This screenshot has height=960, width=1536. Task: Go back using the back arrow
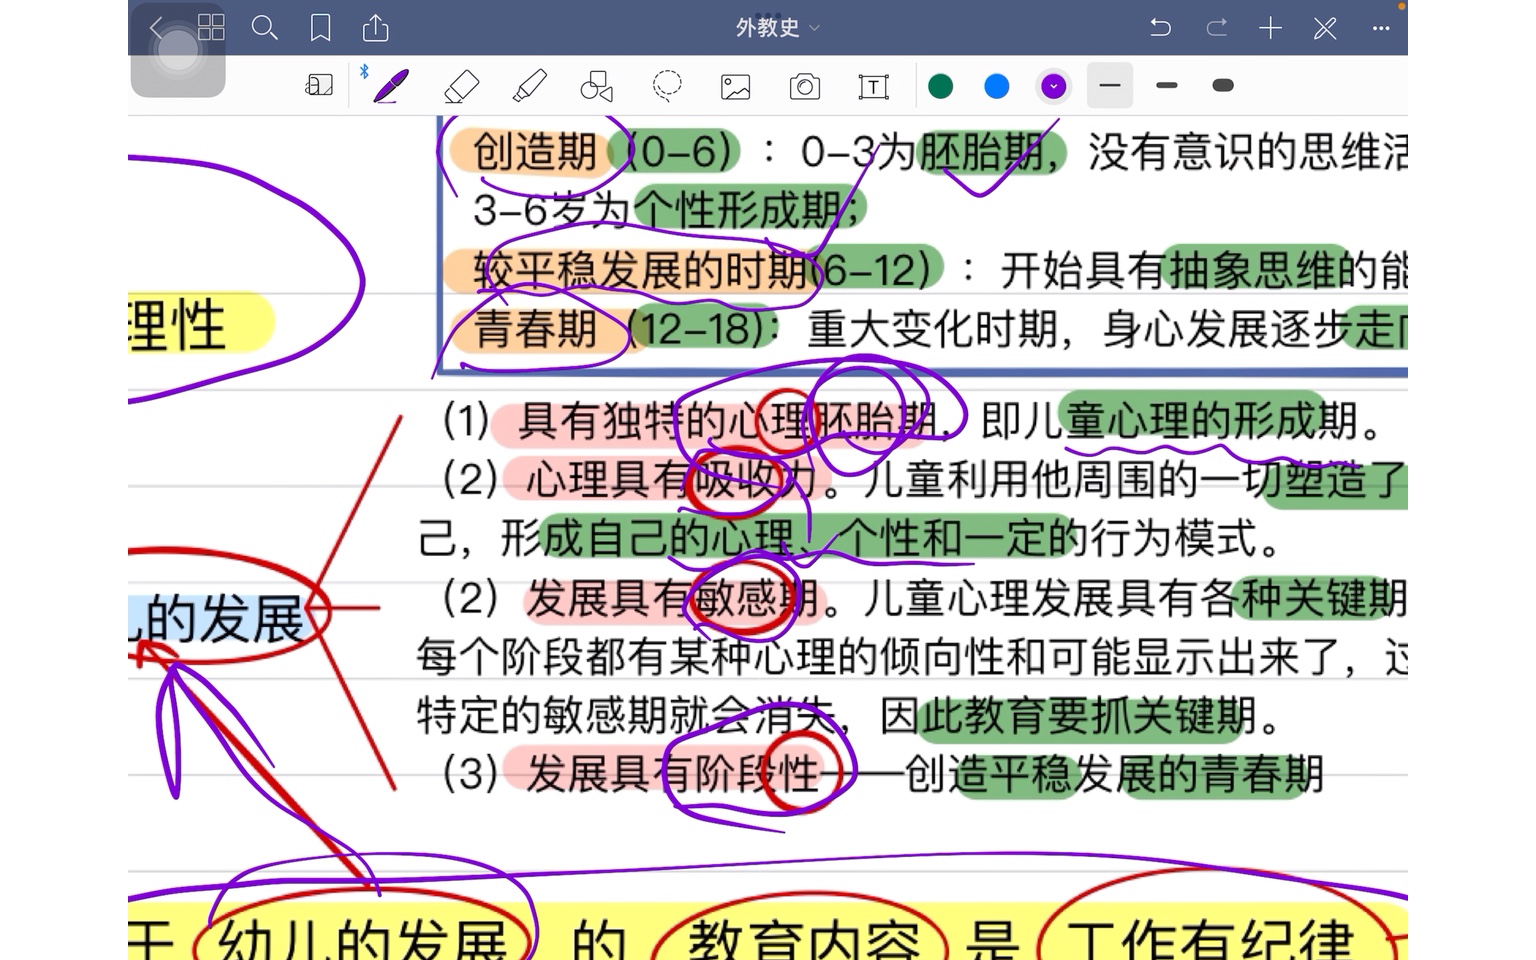click(x=155, y=28)
